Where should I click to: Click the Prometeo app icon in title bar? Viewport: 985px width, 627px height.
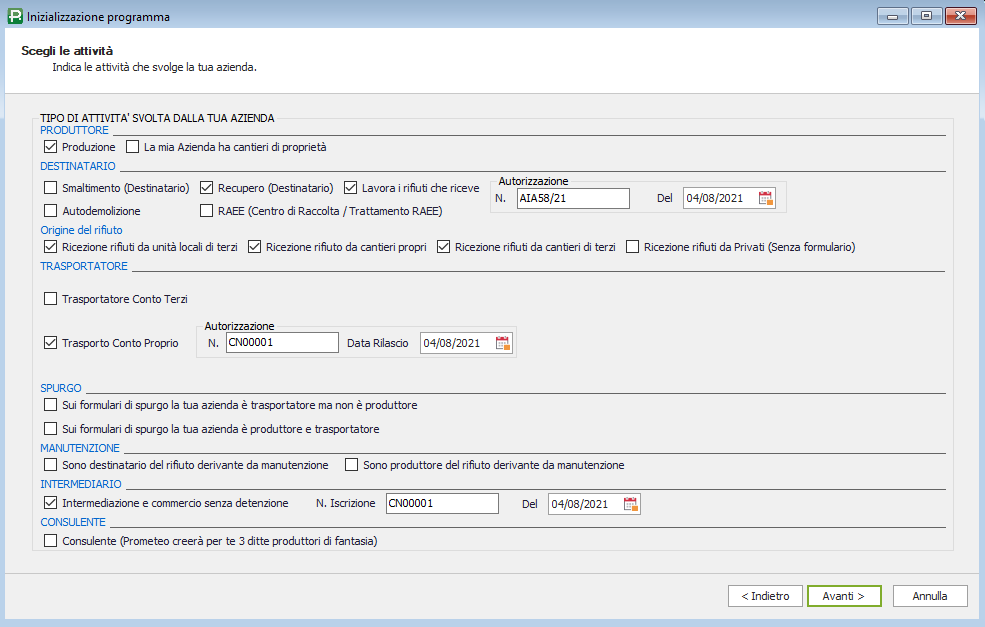coord(13,17)
